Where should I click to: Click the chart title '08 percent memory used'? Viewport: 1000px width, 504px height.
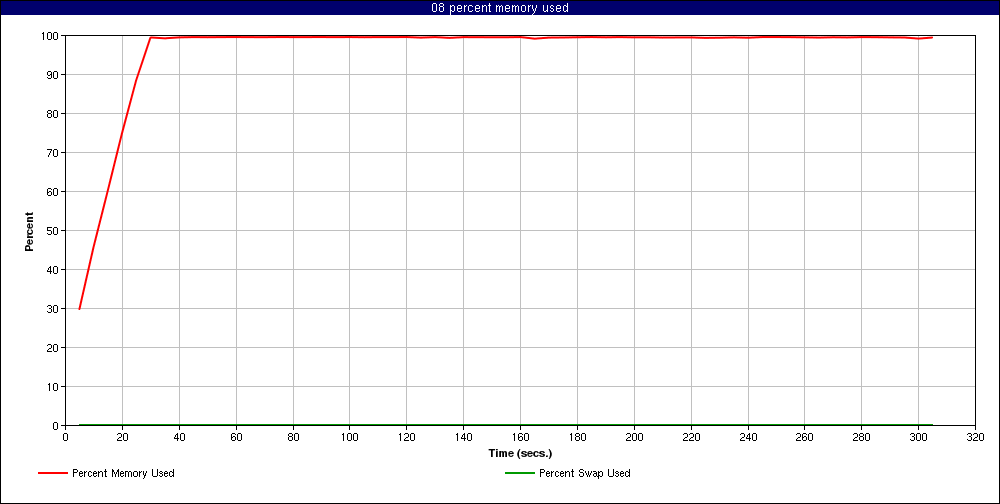[500, 8]
